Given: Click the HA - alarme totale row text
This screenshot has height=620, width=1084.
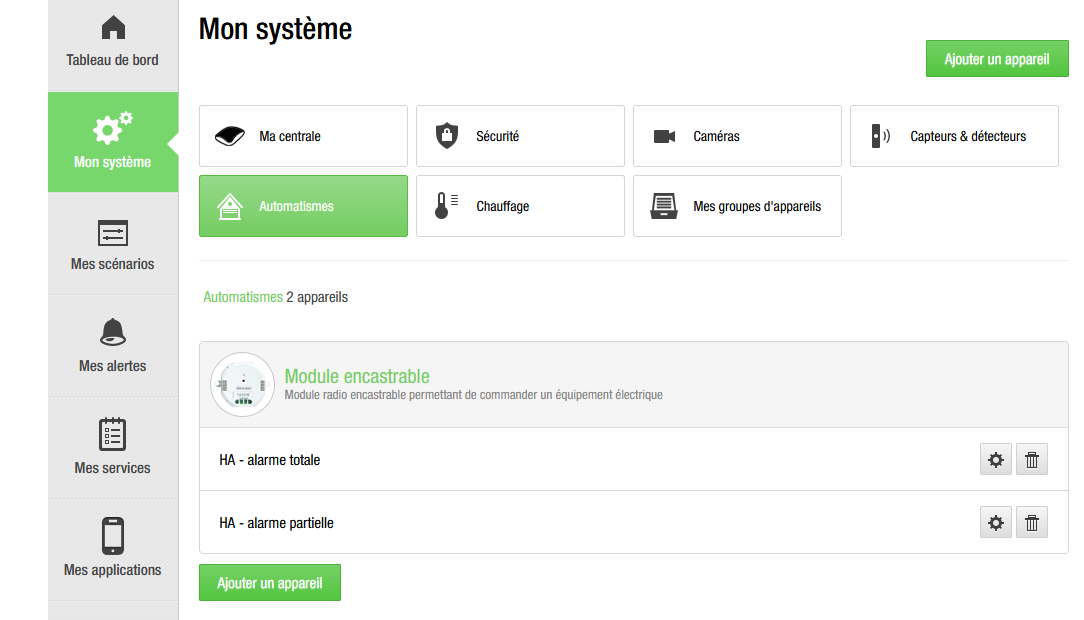Looking at the screenshot, I should click(x=270, y=460).
